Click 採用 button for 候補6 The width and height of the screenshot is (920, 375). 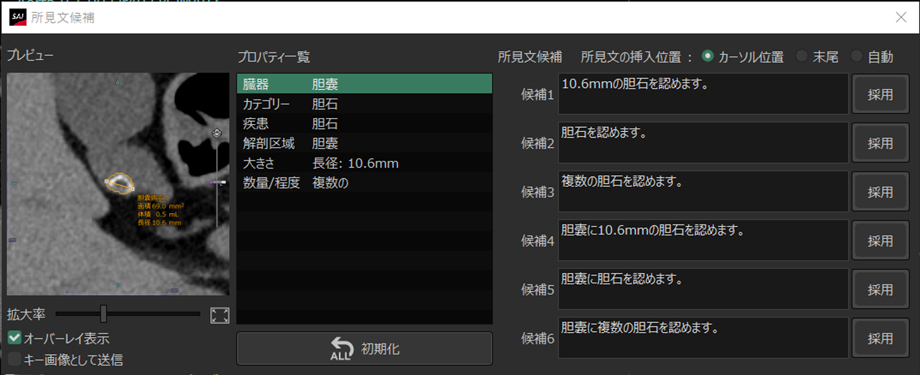(880, 338)
